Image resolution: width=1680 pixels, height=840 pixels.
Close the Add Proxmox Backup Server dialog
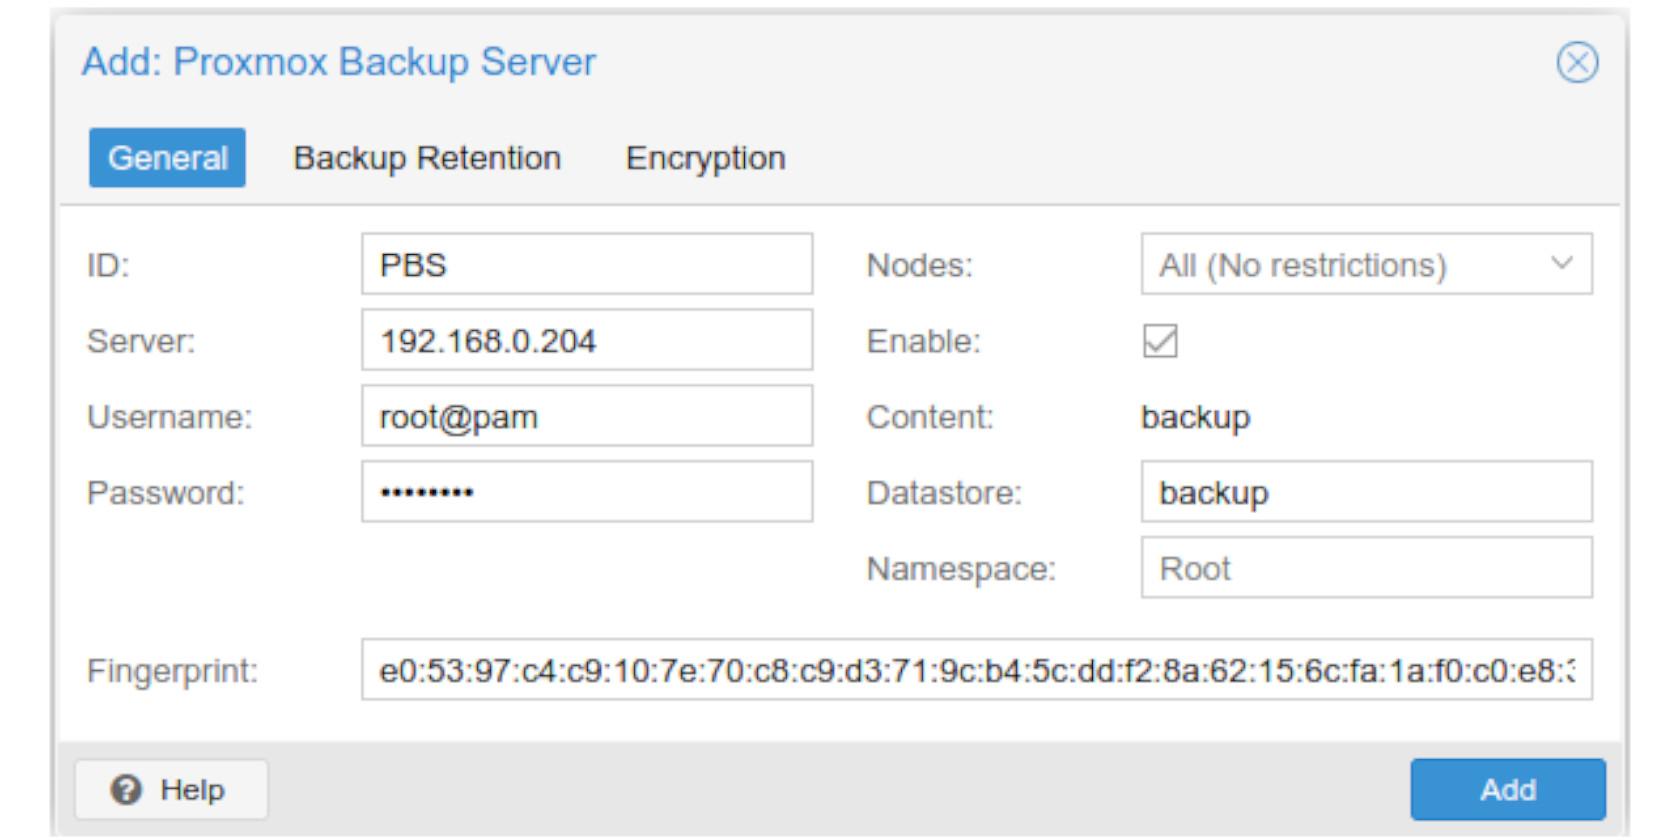1577,62
